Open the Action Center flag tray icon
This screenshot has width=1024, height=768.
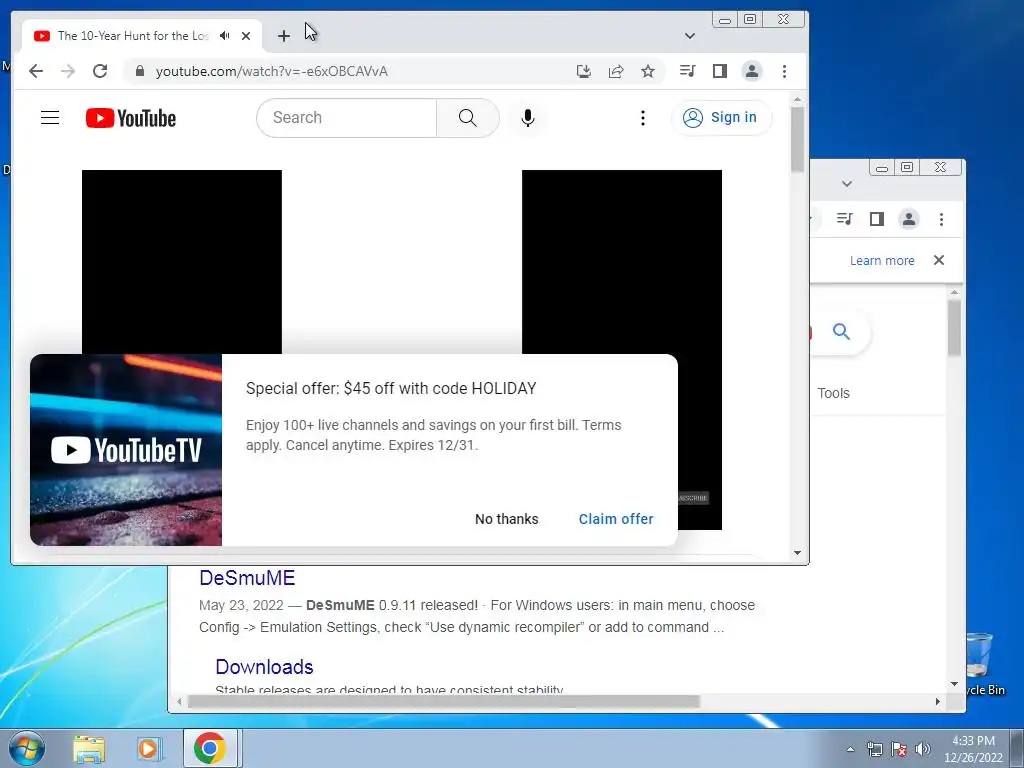click(x=899, y=749)
